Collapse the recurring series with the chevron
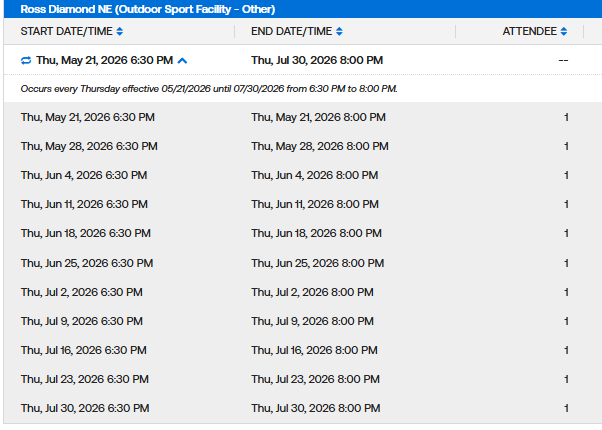 [182, 61]
